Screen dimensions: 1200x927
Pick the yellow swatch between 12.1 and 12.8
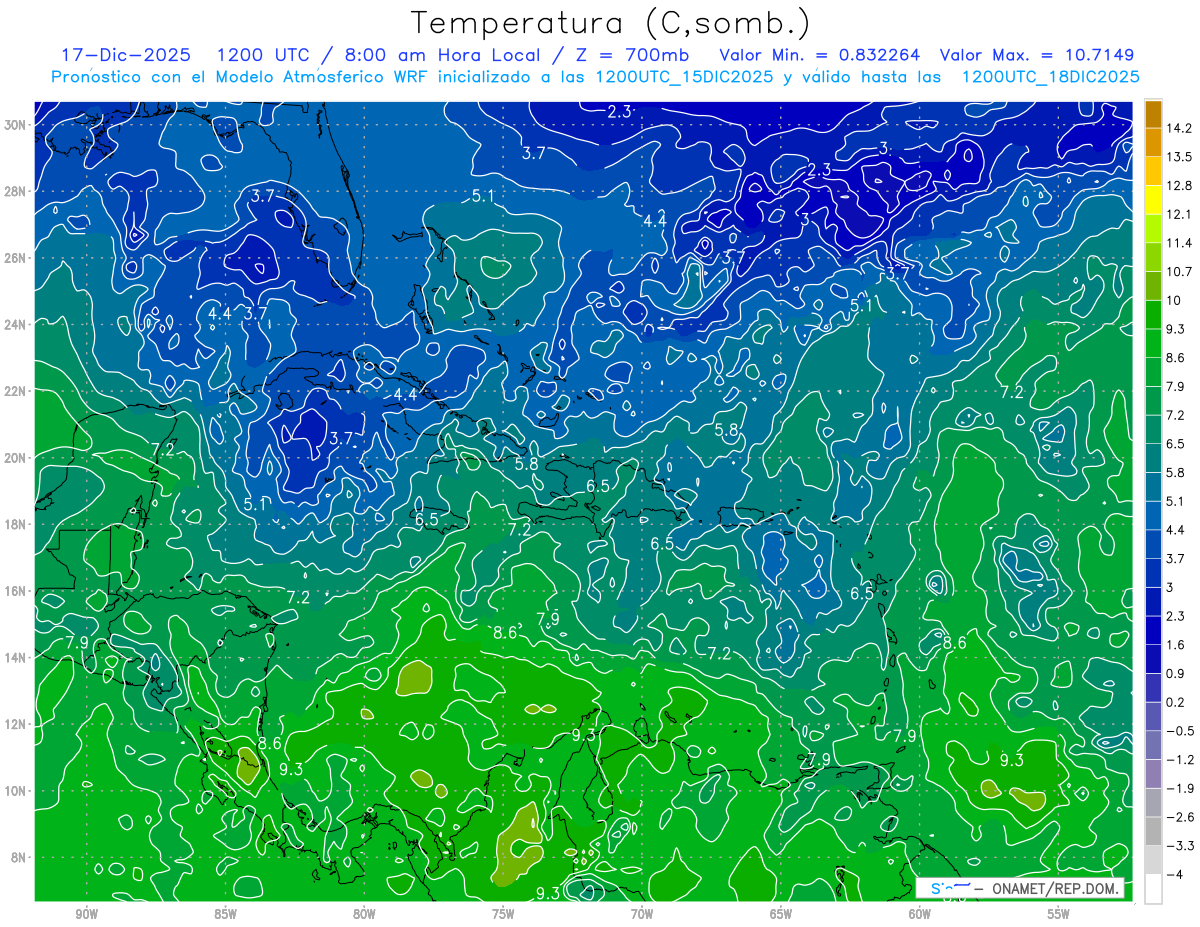1153,200
